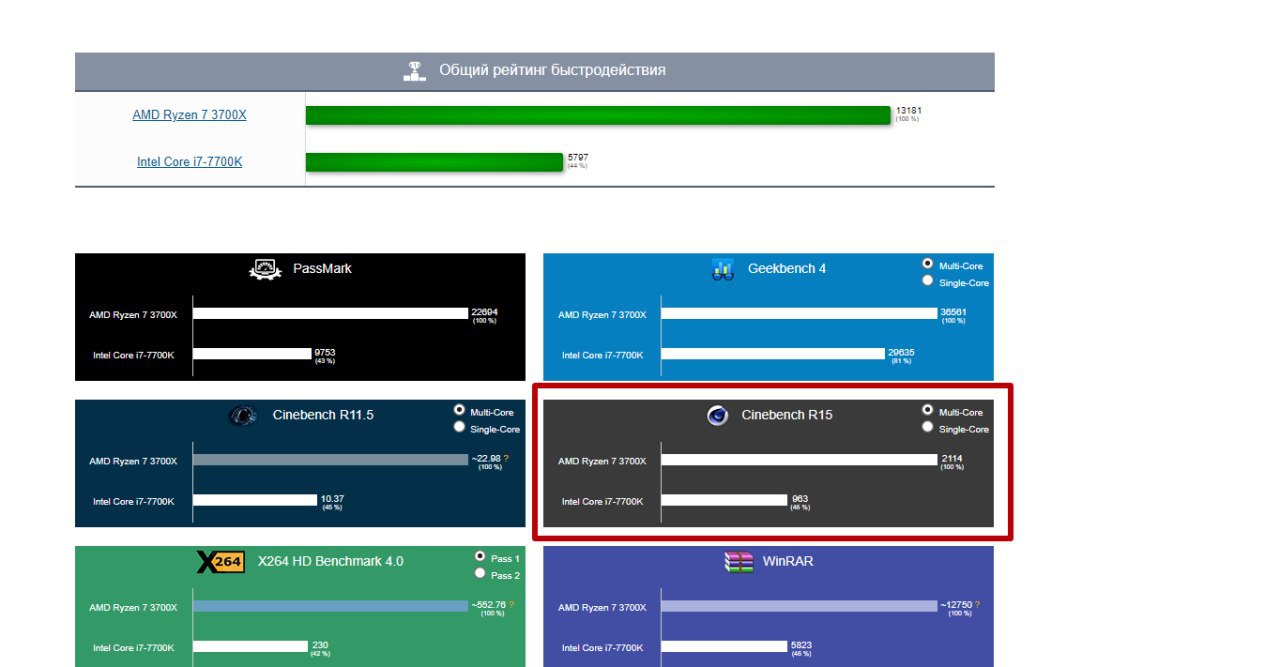Click the Cinebench R15 2114 score bar

pyautogui.click(x=799, y=459)
